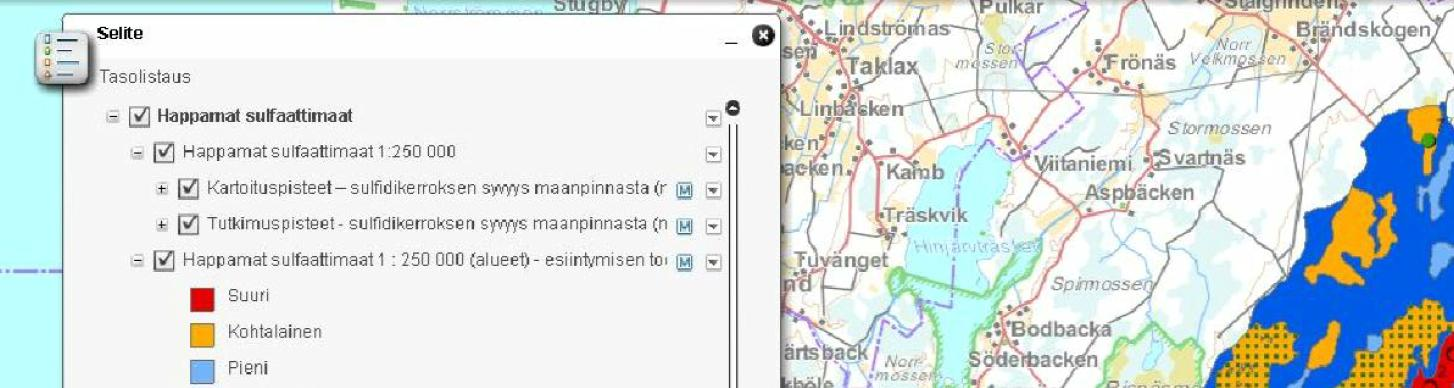
Task: Click the Kartoituspisteet layer name
Action: point(436,188)
